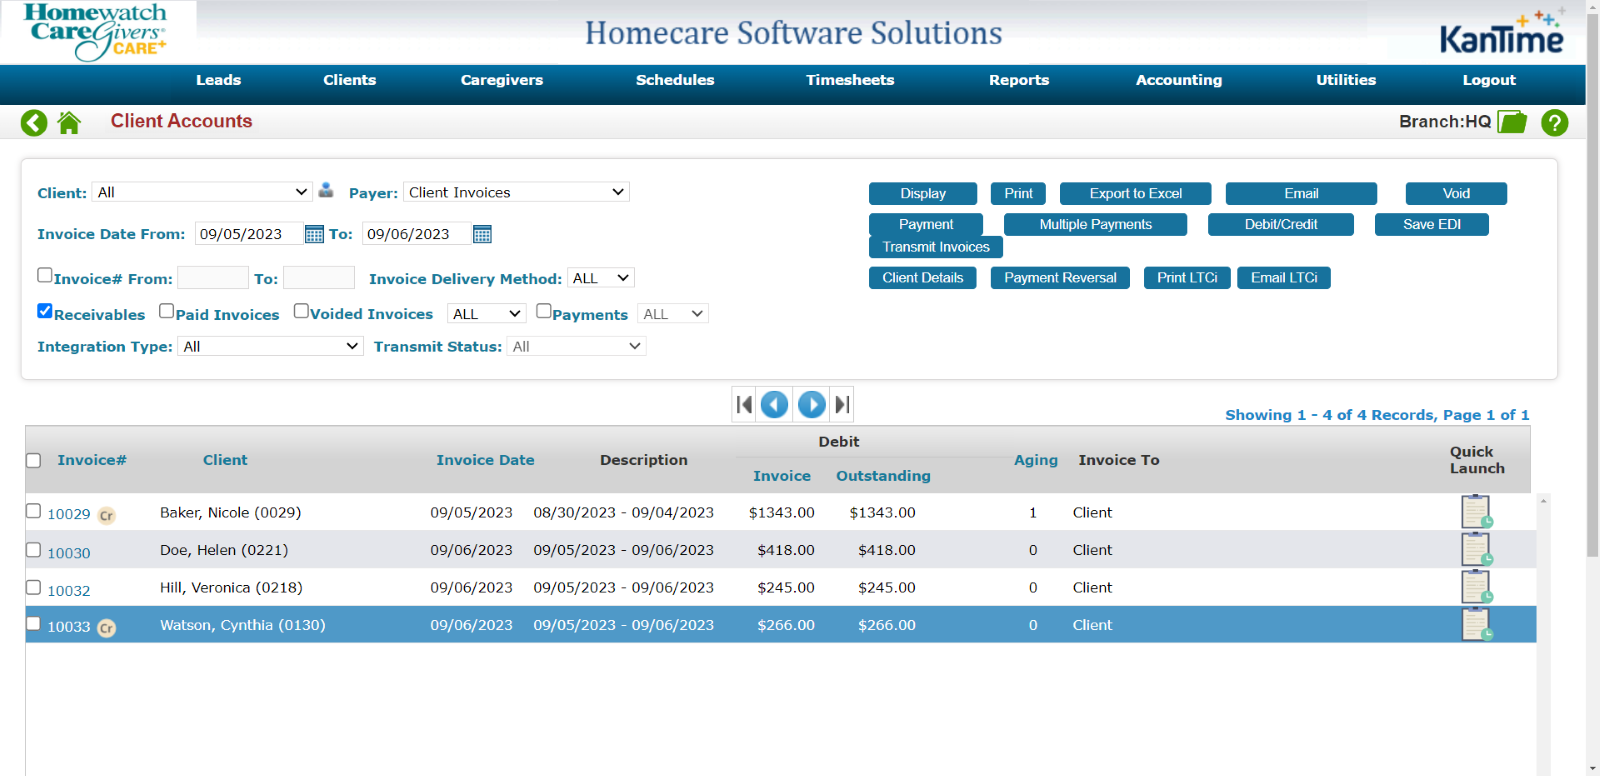Image resolution: width=1600 pixels, height=776 pixels.
Task: Open the Schedules menu
Action: tap(675, 80)
